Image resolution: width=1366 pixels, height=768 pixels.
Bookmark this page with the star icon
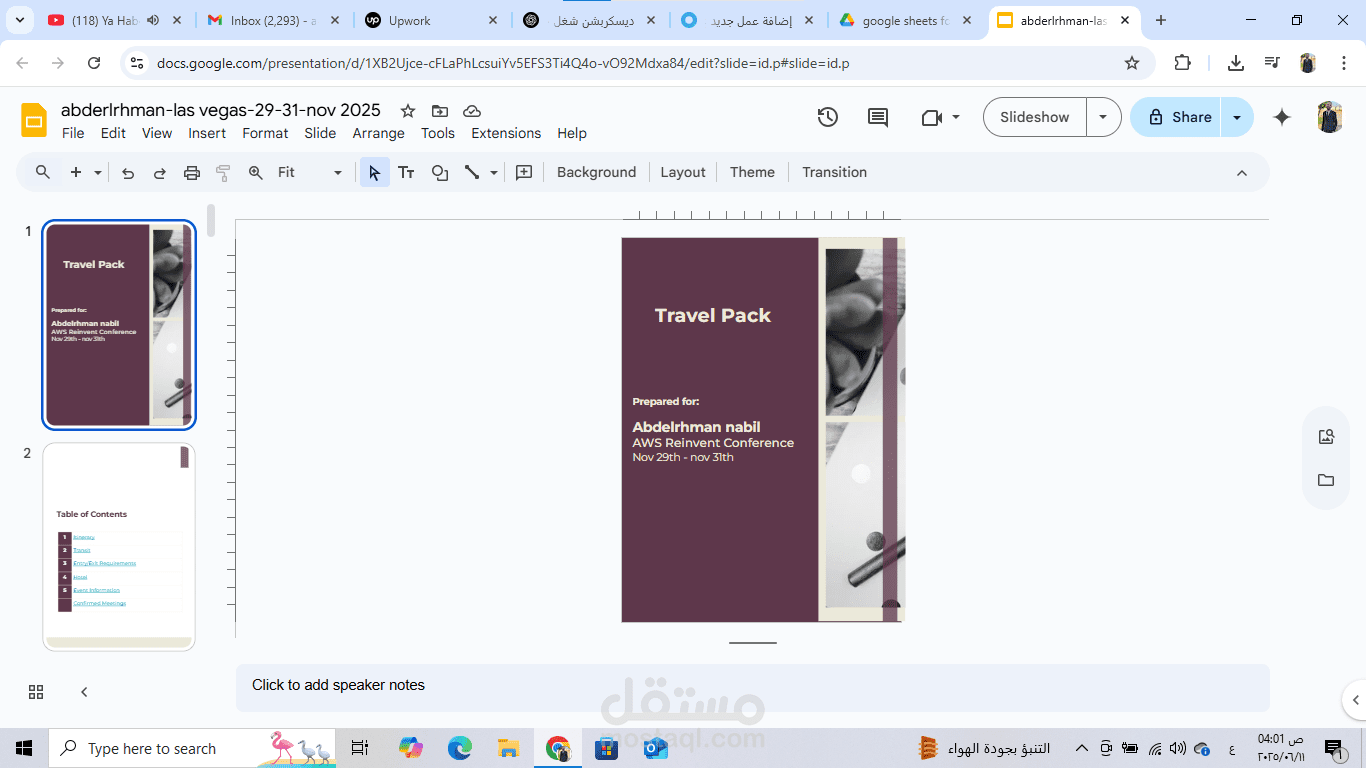1132,63
